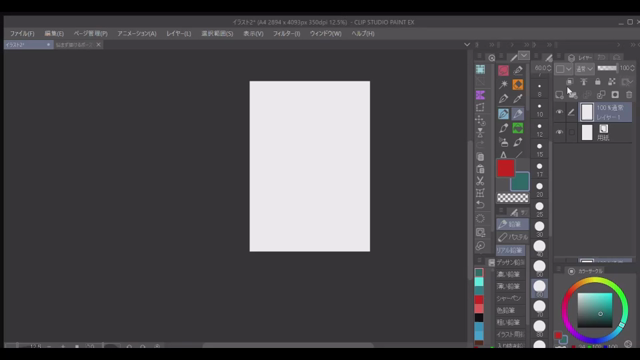The image size is (640, 360).
Task: Choose brush size preset 40
Action: (x=540, y=248)
